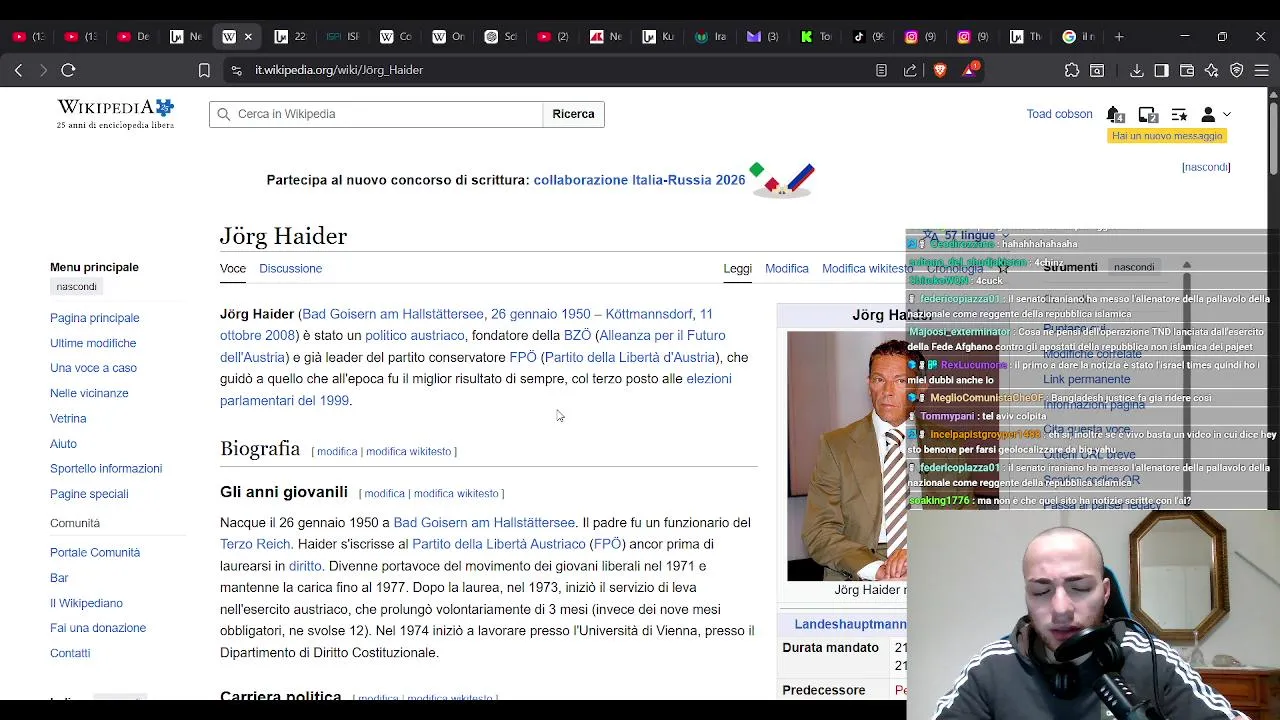Viewport: 1280px width, 720px height.
Task: Open the Terzo Reich article link
Action: pyautogui.click(x=255, y=544)
